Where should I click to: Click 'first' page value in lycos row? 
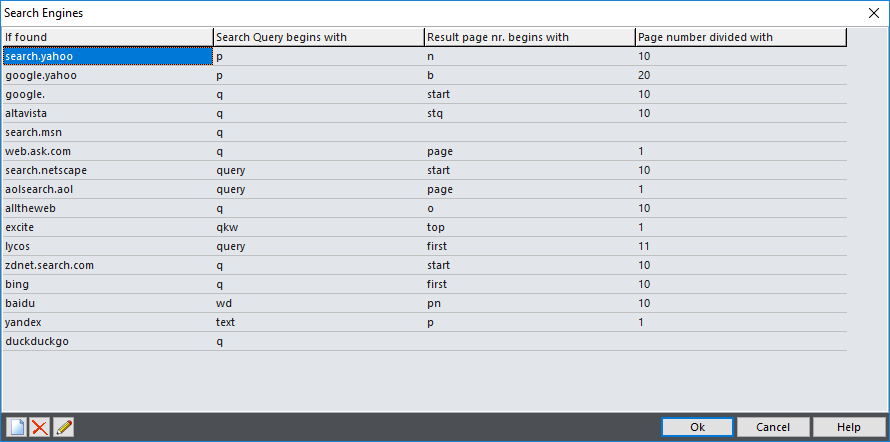pos(437,246)
